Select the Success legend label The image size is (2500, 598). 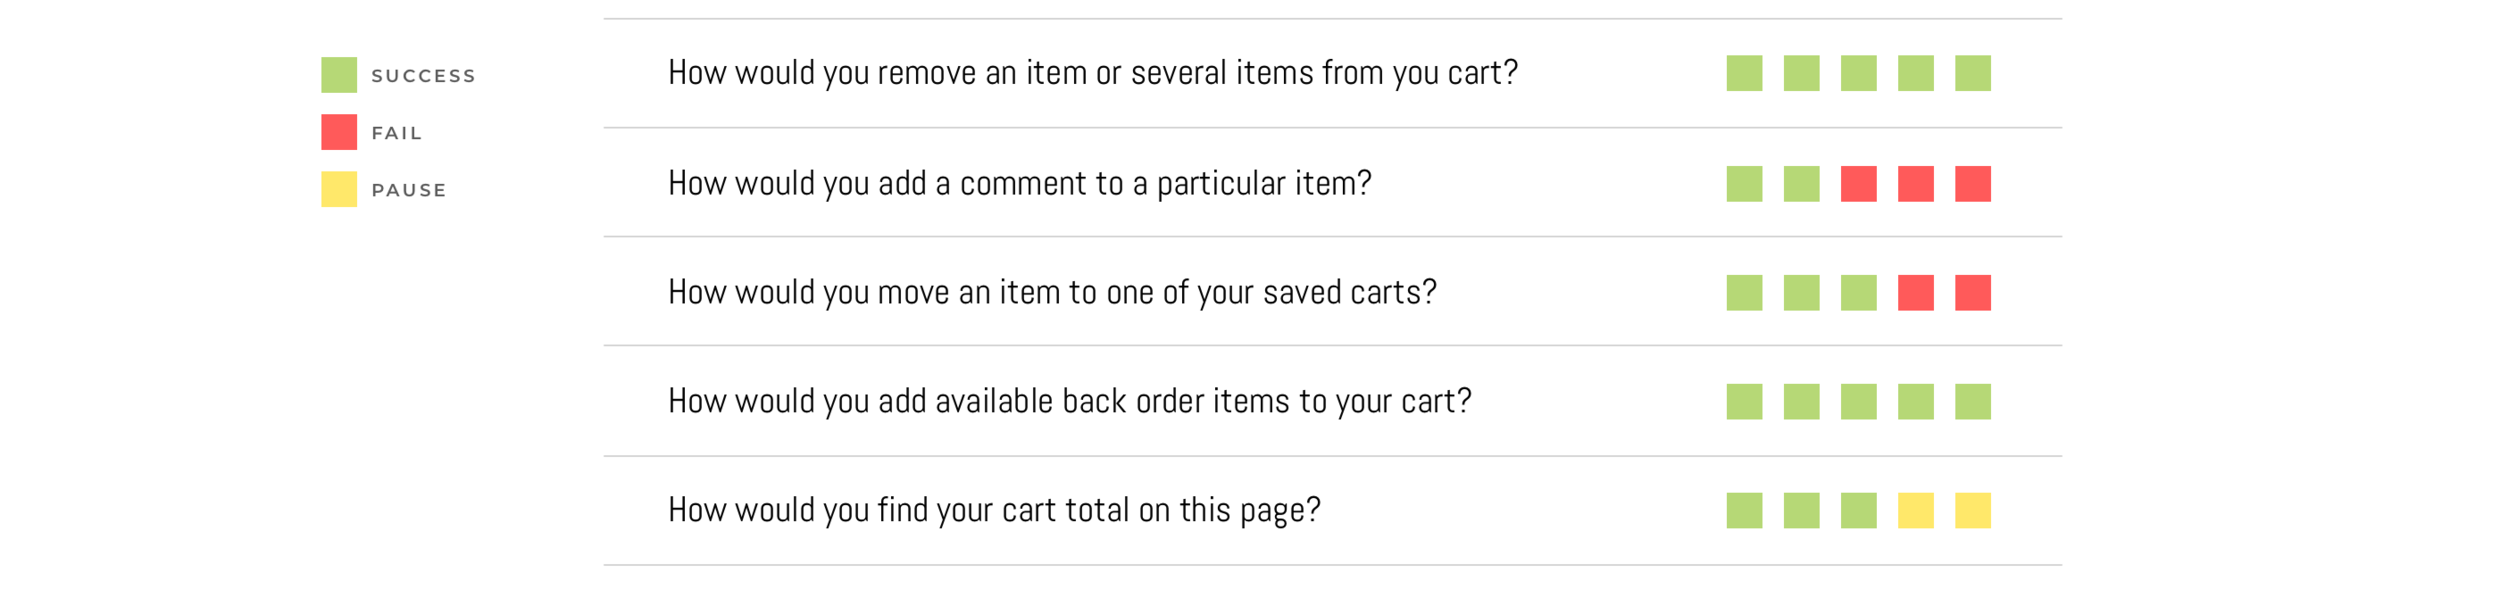pos(423,76)
